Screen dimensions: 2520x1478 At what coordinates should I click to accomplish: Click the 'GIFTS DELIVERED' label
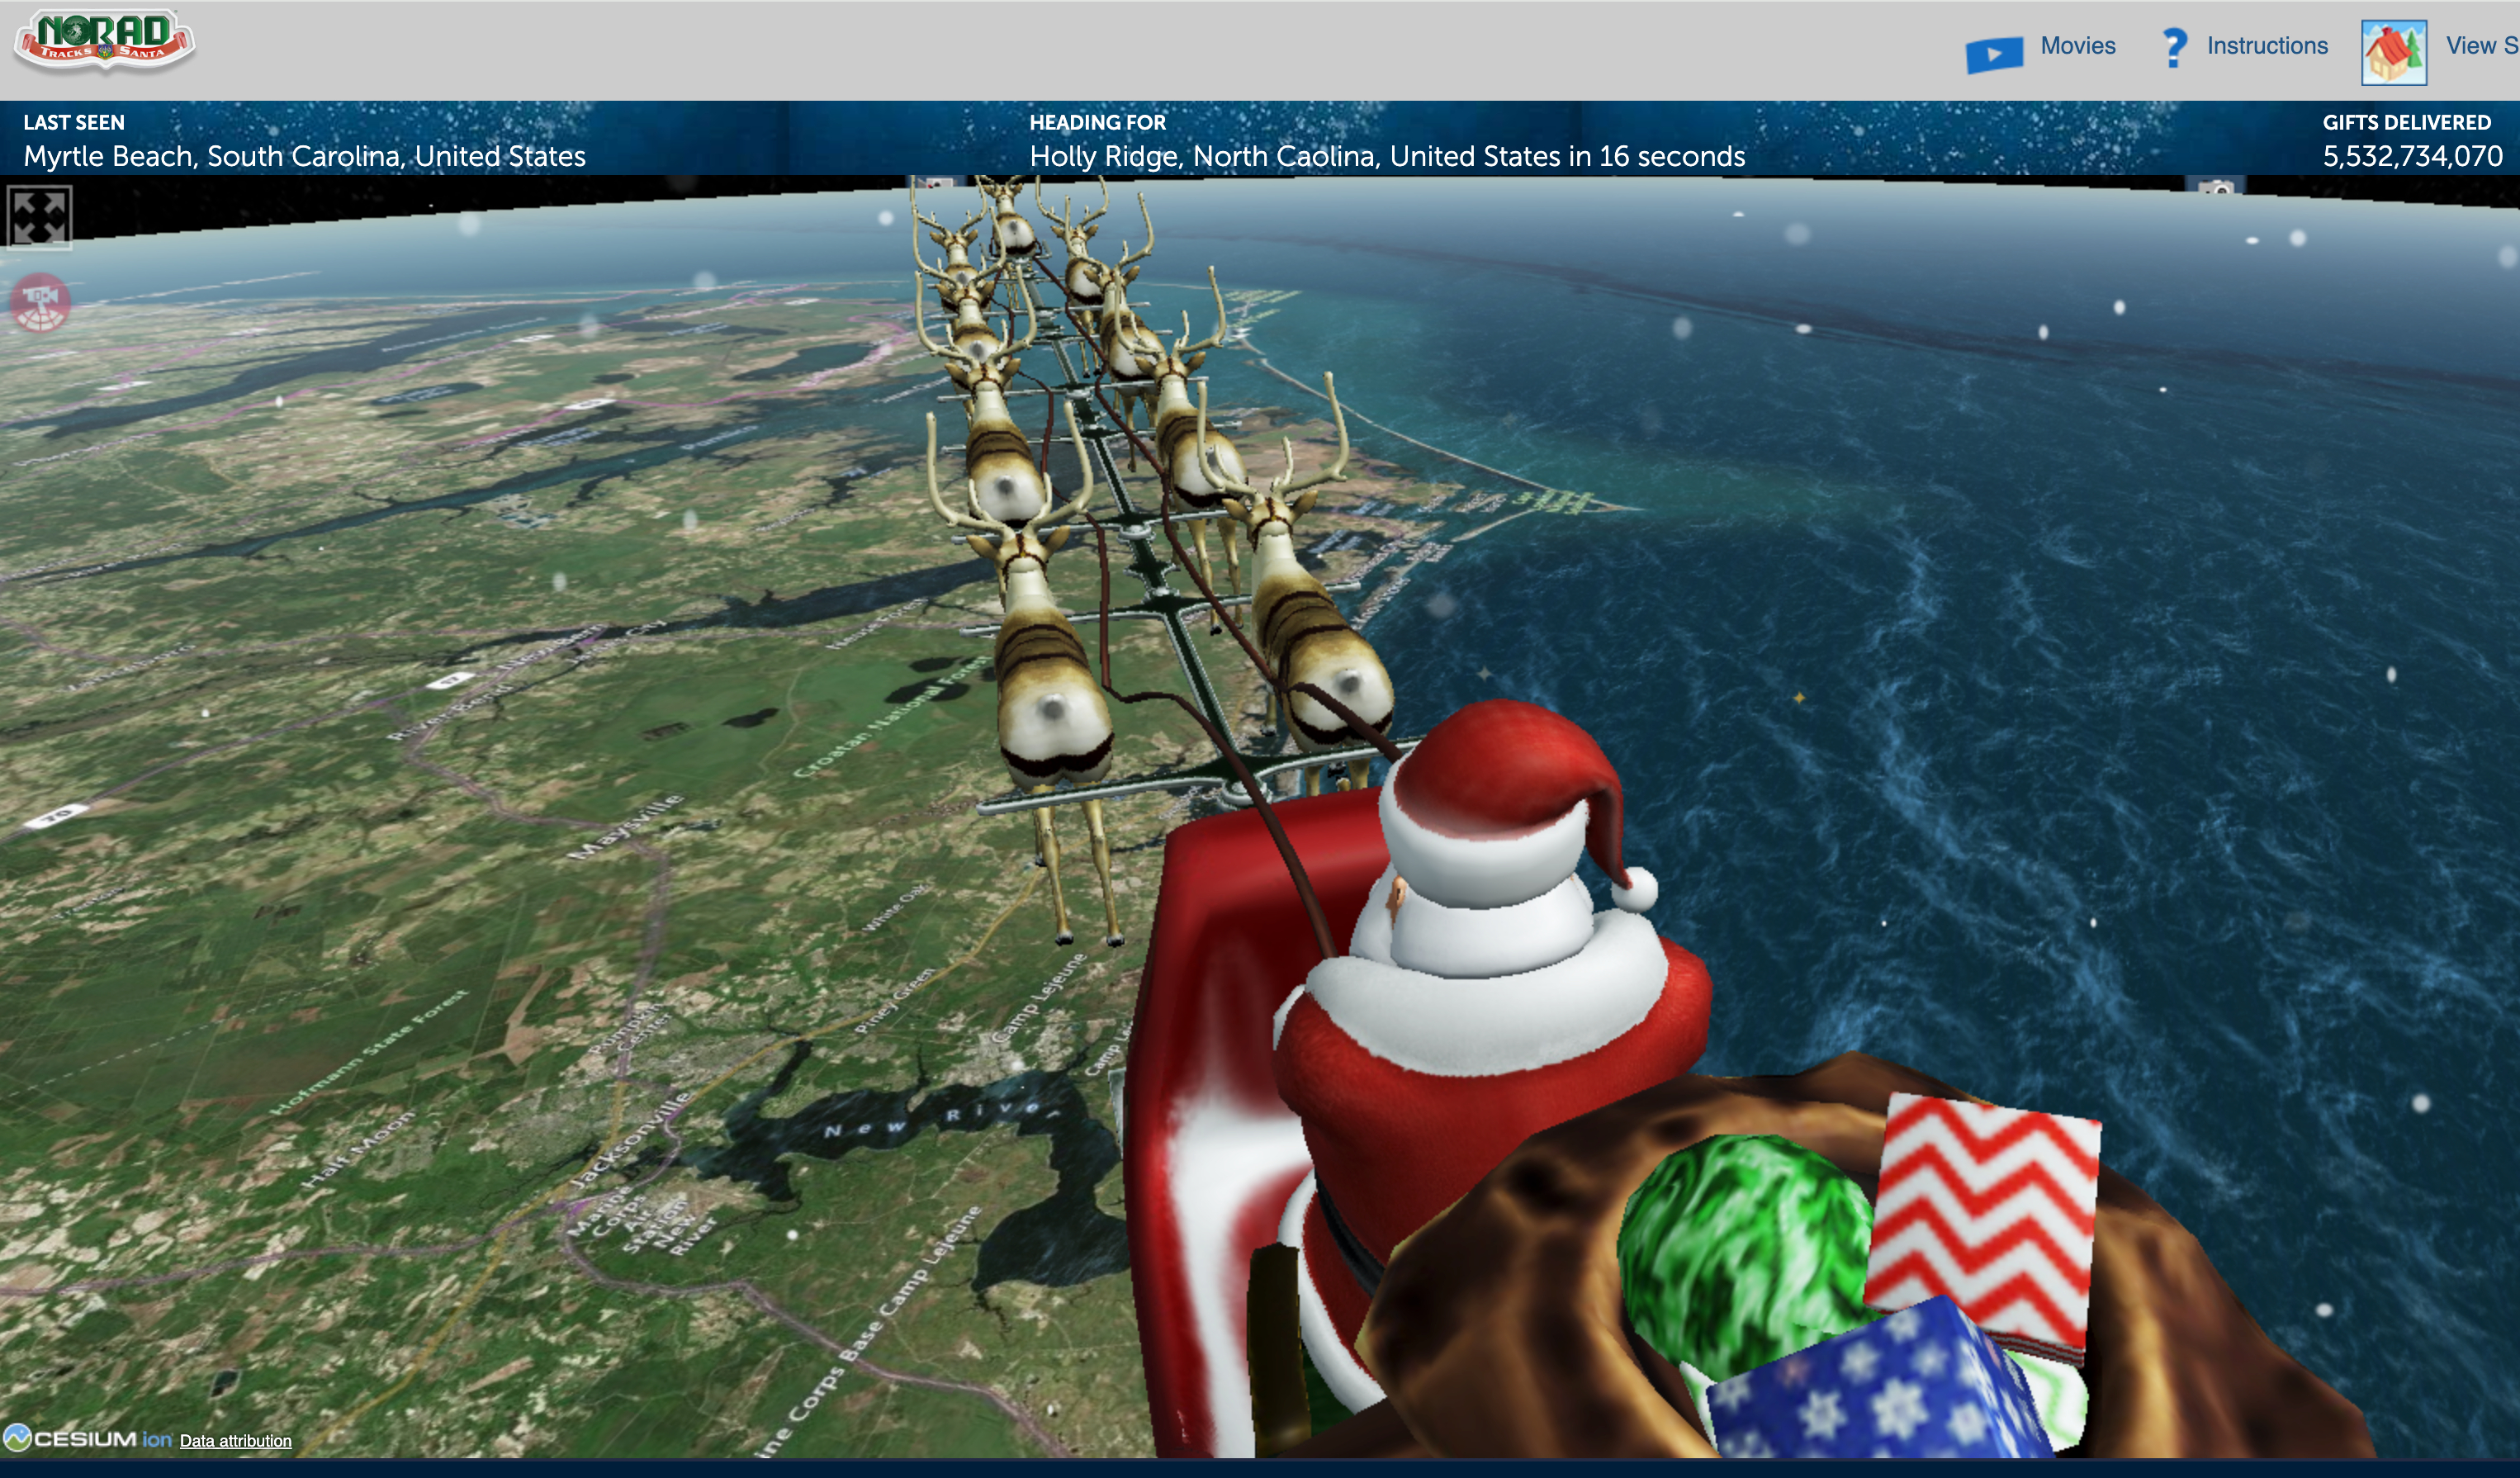pyautogui.click(x=2406, y=122)
